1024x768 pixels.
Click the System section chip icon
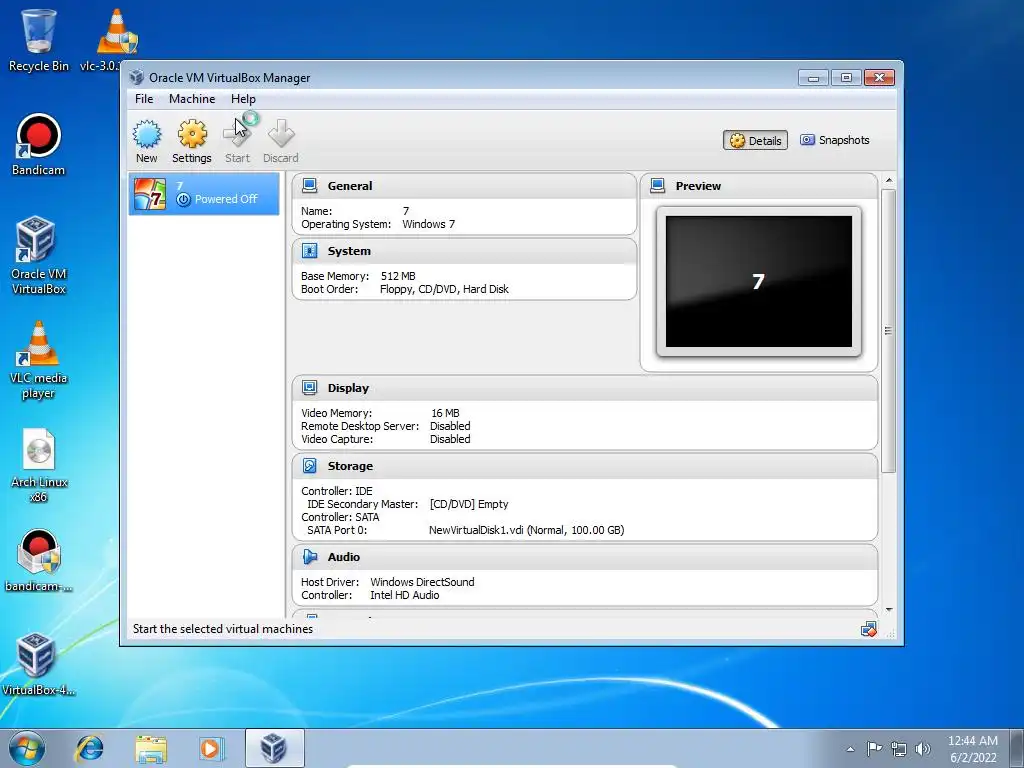pyautogui.click(x=310, y=251)
